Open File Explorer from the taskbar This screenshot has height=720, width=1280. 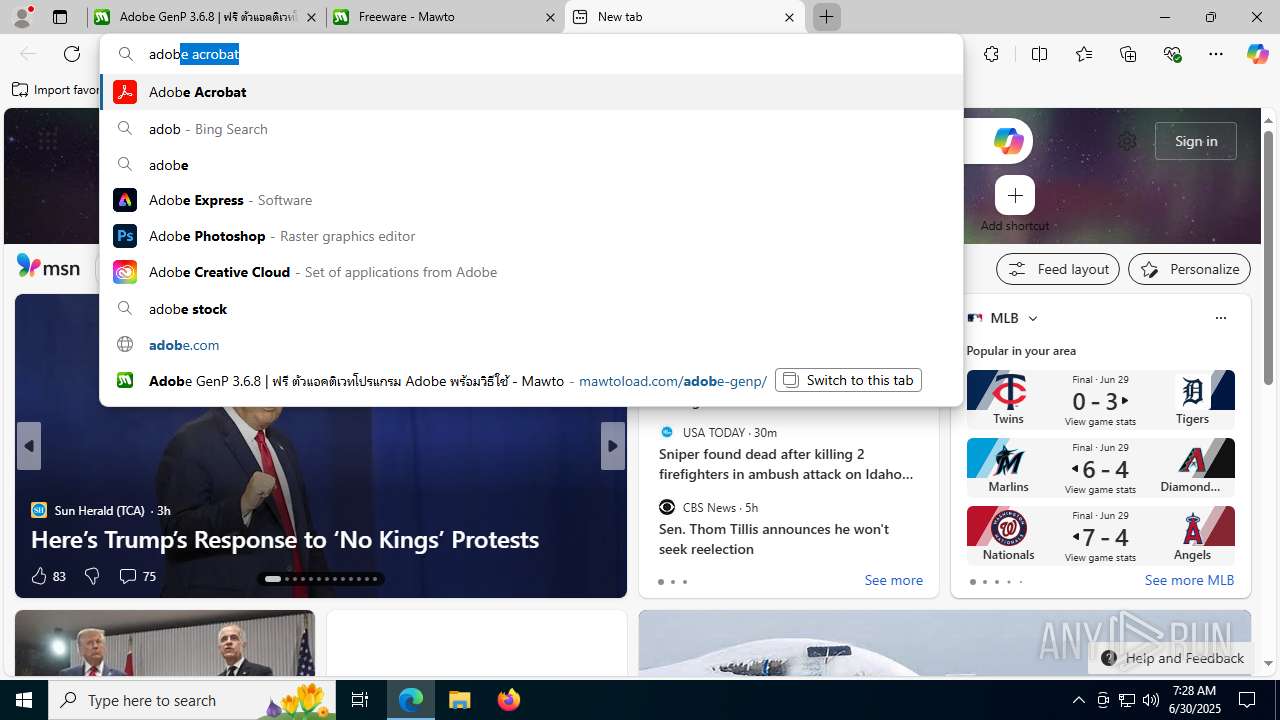[459, 700]
